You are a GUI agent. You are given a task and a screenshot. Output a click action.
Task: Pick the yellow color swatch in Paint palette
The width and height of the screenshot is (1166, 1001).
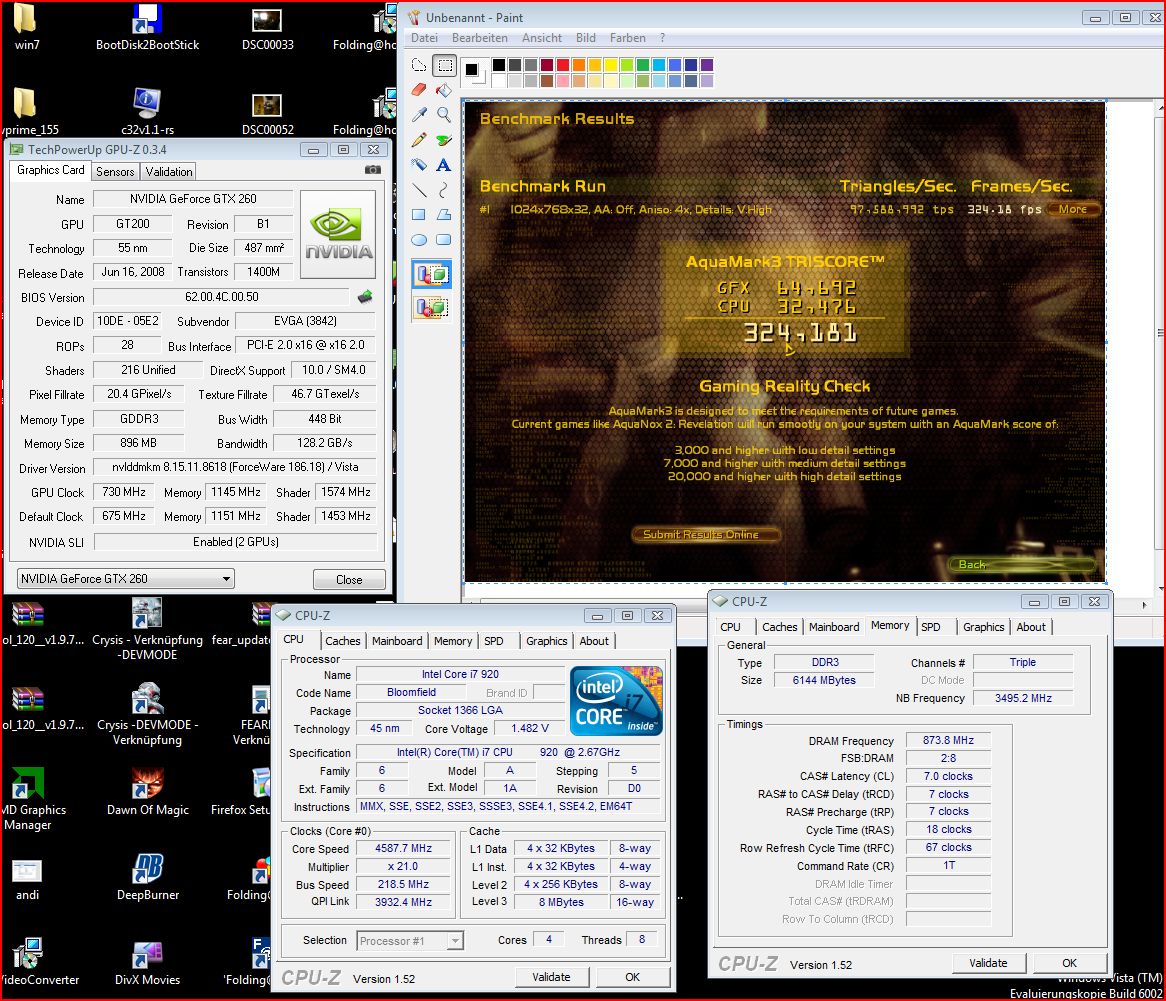(611, 65)
